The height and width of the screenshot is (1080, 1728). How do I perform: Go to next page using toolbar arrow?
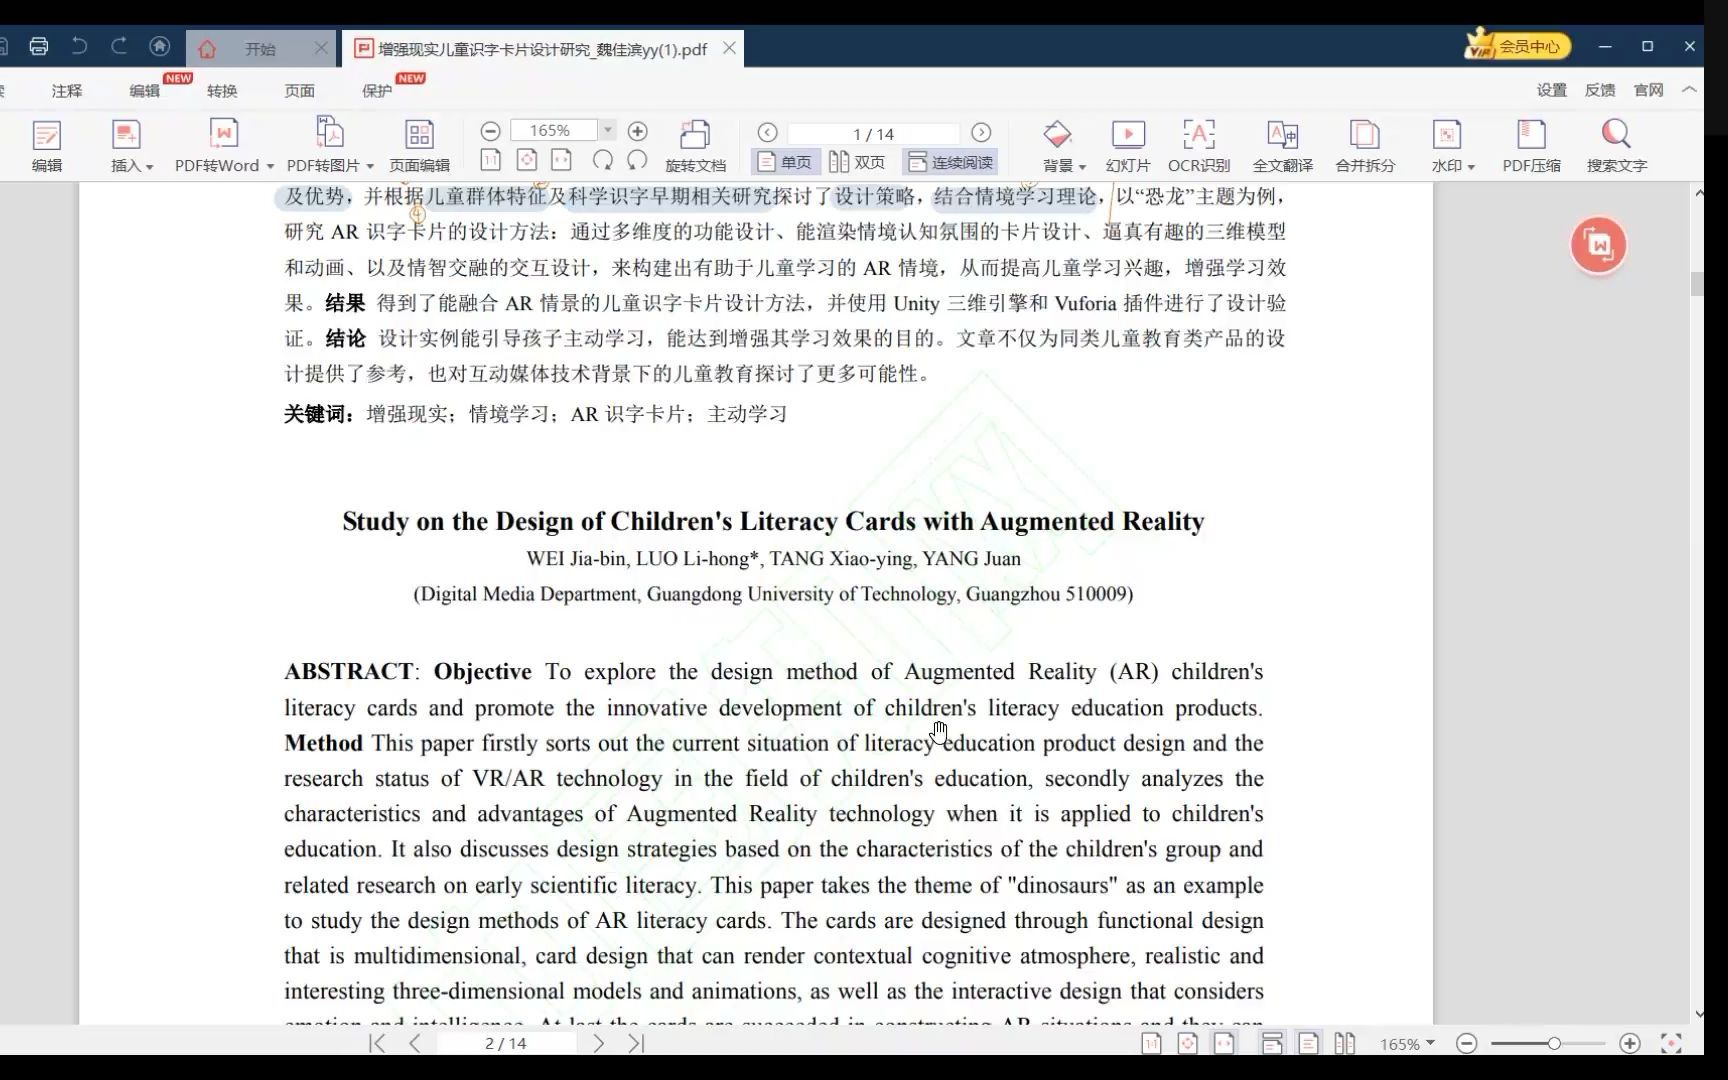pyautogui.click(x=981, y=133)
